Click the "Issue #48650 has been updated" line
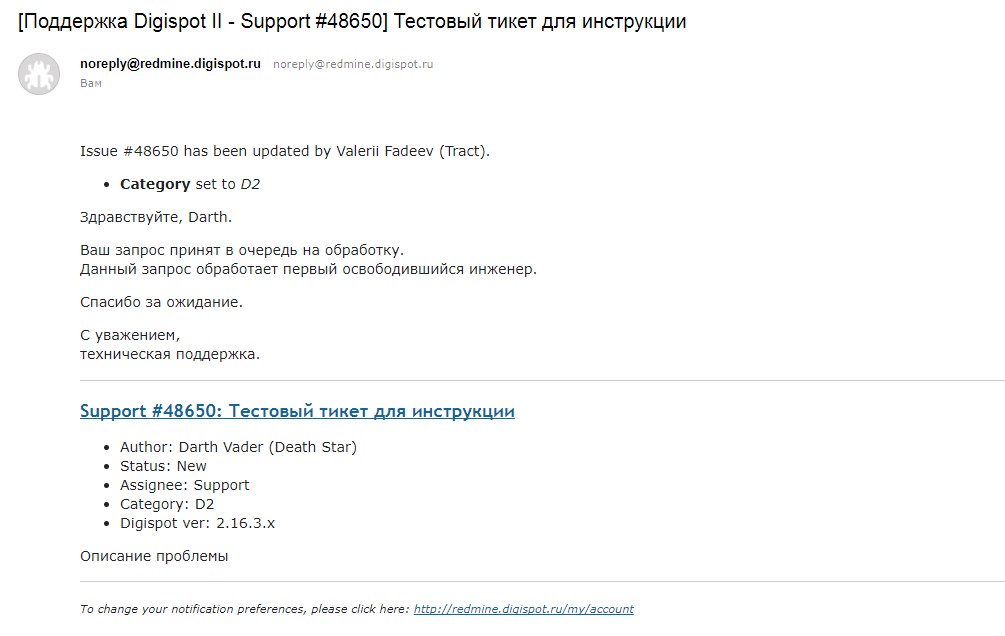The width and height of the screenshot is (1005, 636). [x=285, y=151]
